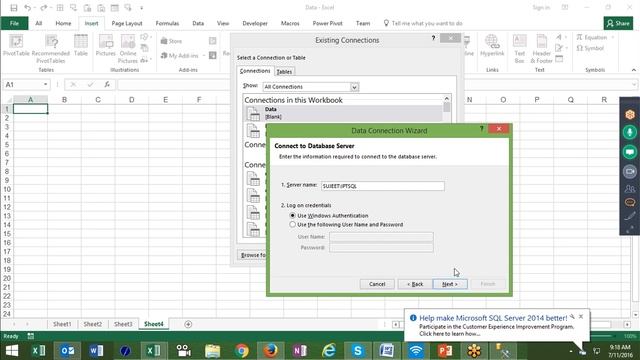Click the Server name input field
The width and height of the screenshot is (640, 360).
tap(382, 186)
